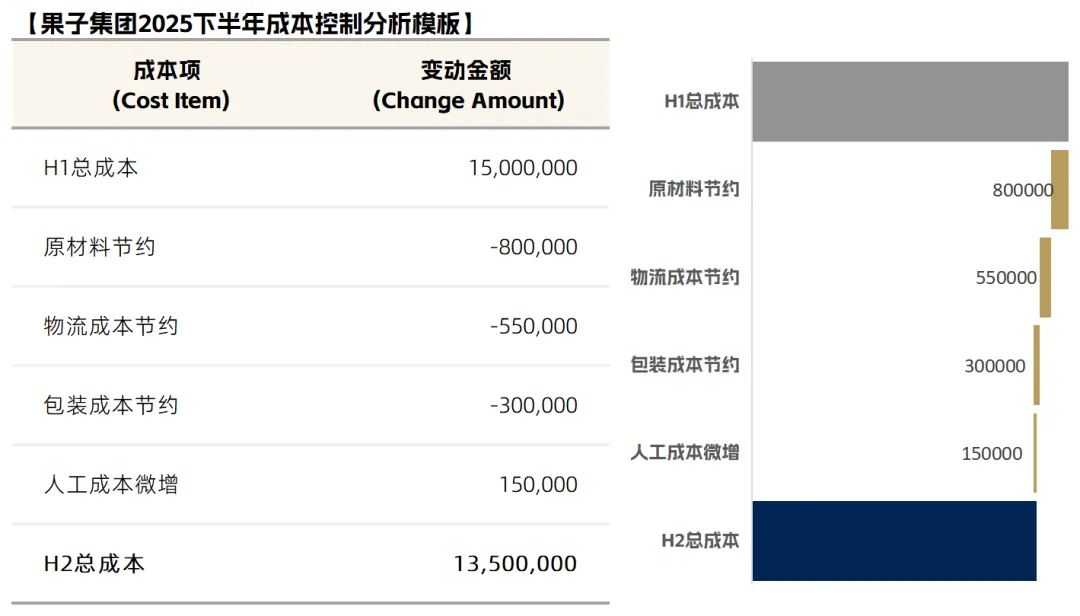Select the gray H1总成本 chart bar
The image size is (1080, 616).
[x=910, y=101]
